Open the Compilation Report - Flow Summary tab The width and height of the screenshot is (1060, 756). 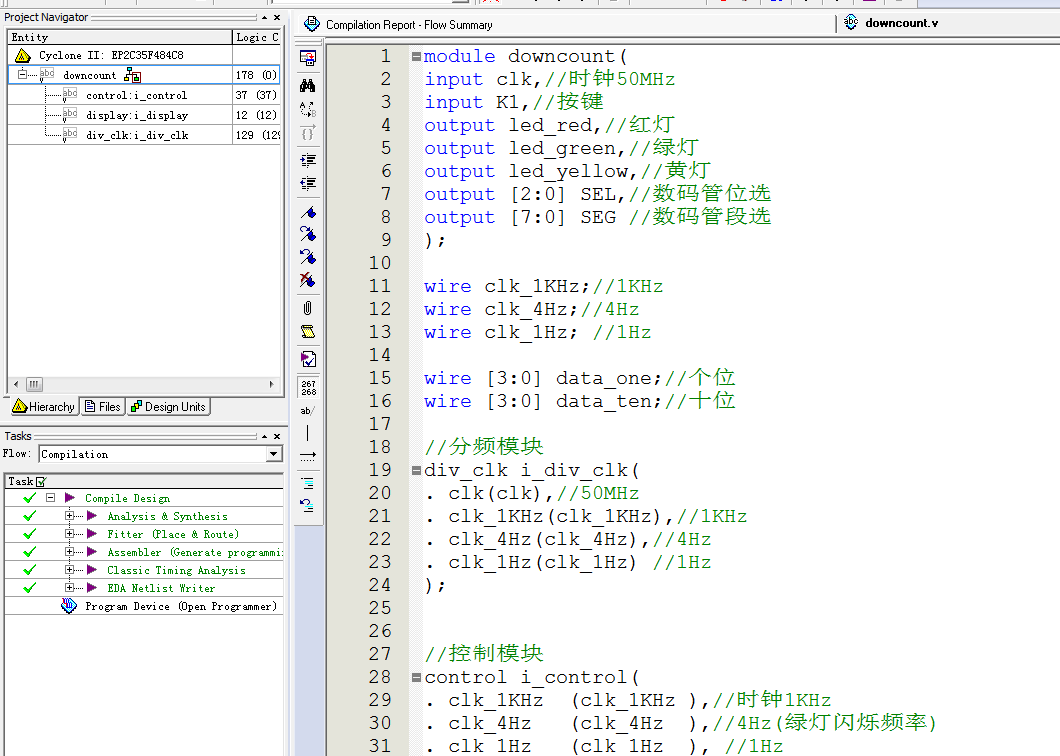408,24
